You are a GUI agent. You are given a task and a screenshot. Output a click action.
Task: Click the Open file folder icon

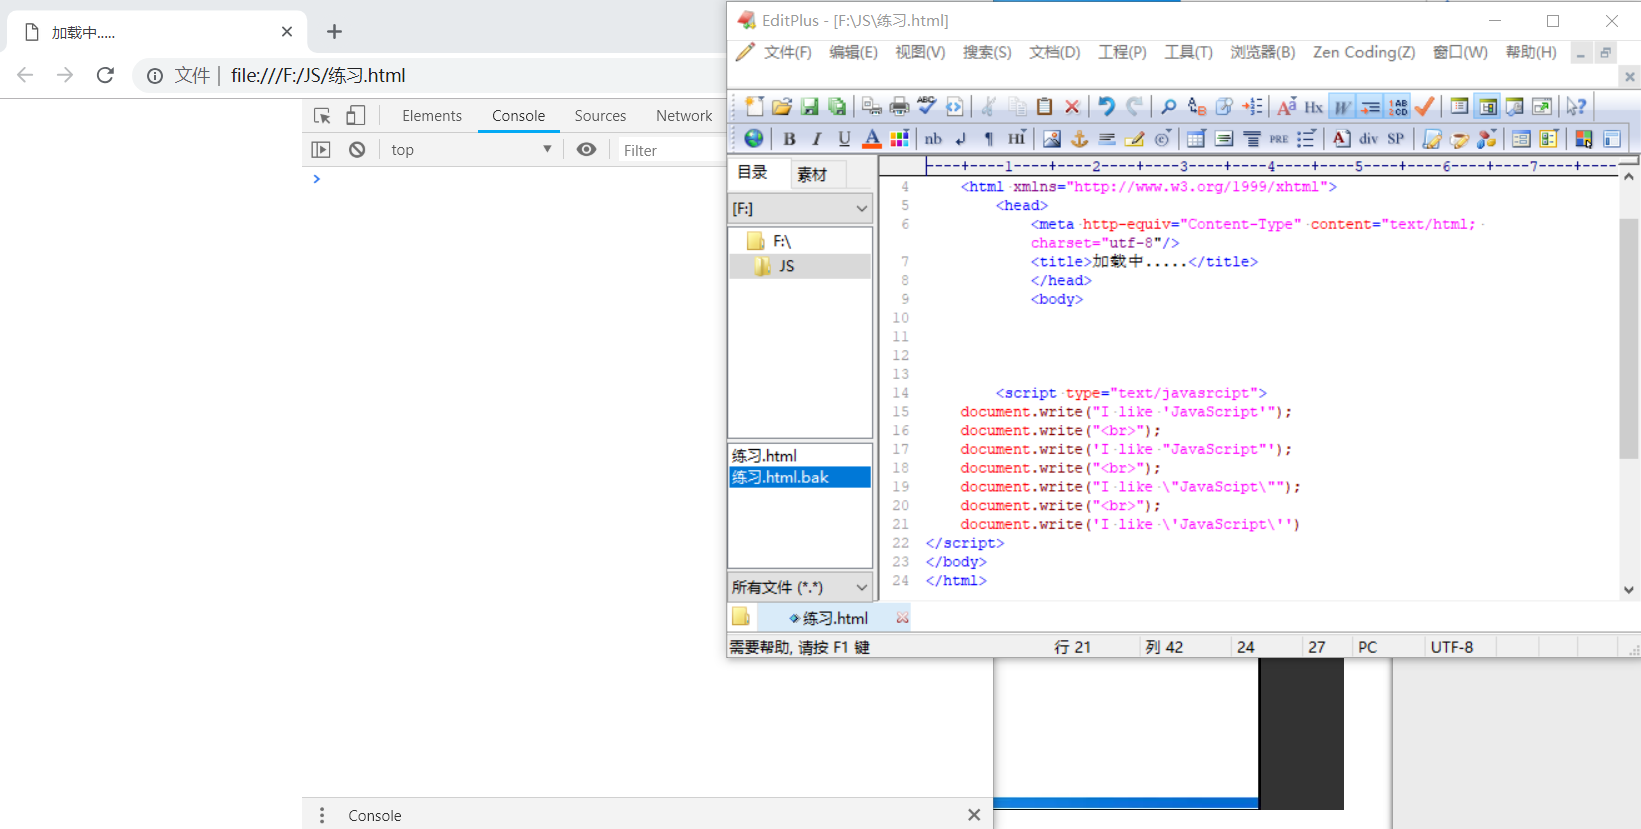coord(782,106)
